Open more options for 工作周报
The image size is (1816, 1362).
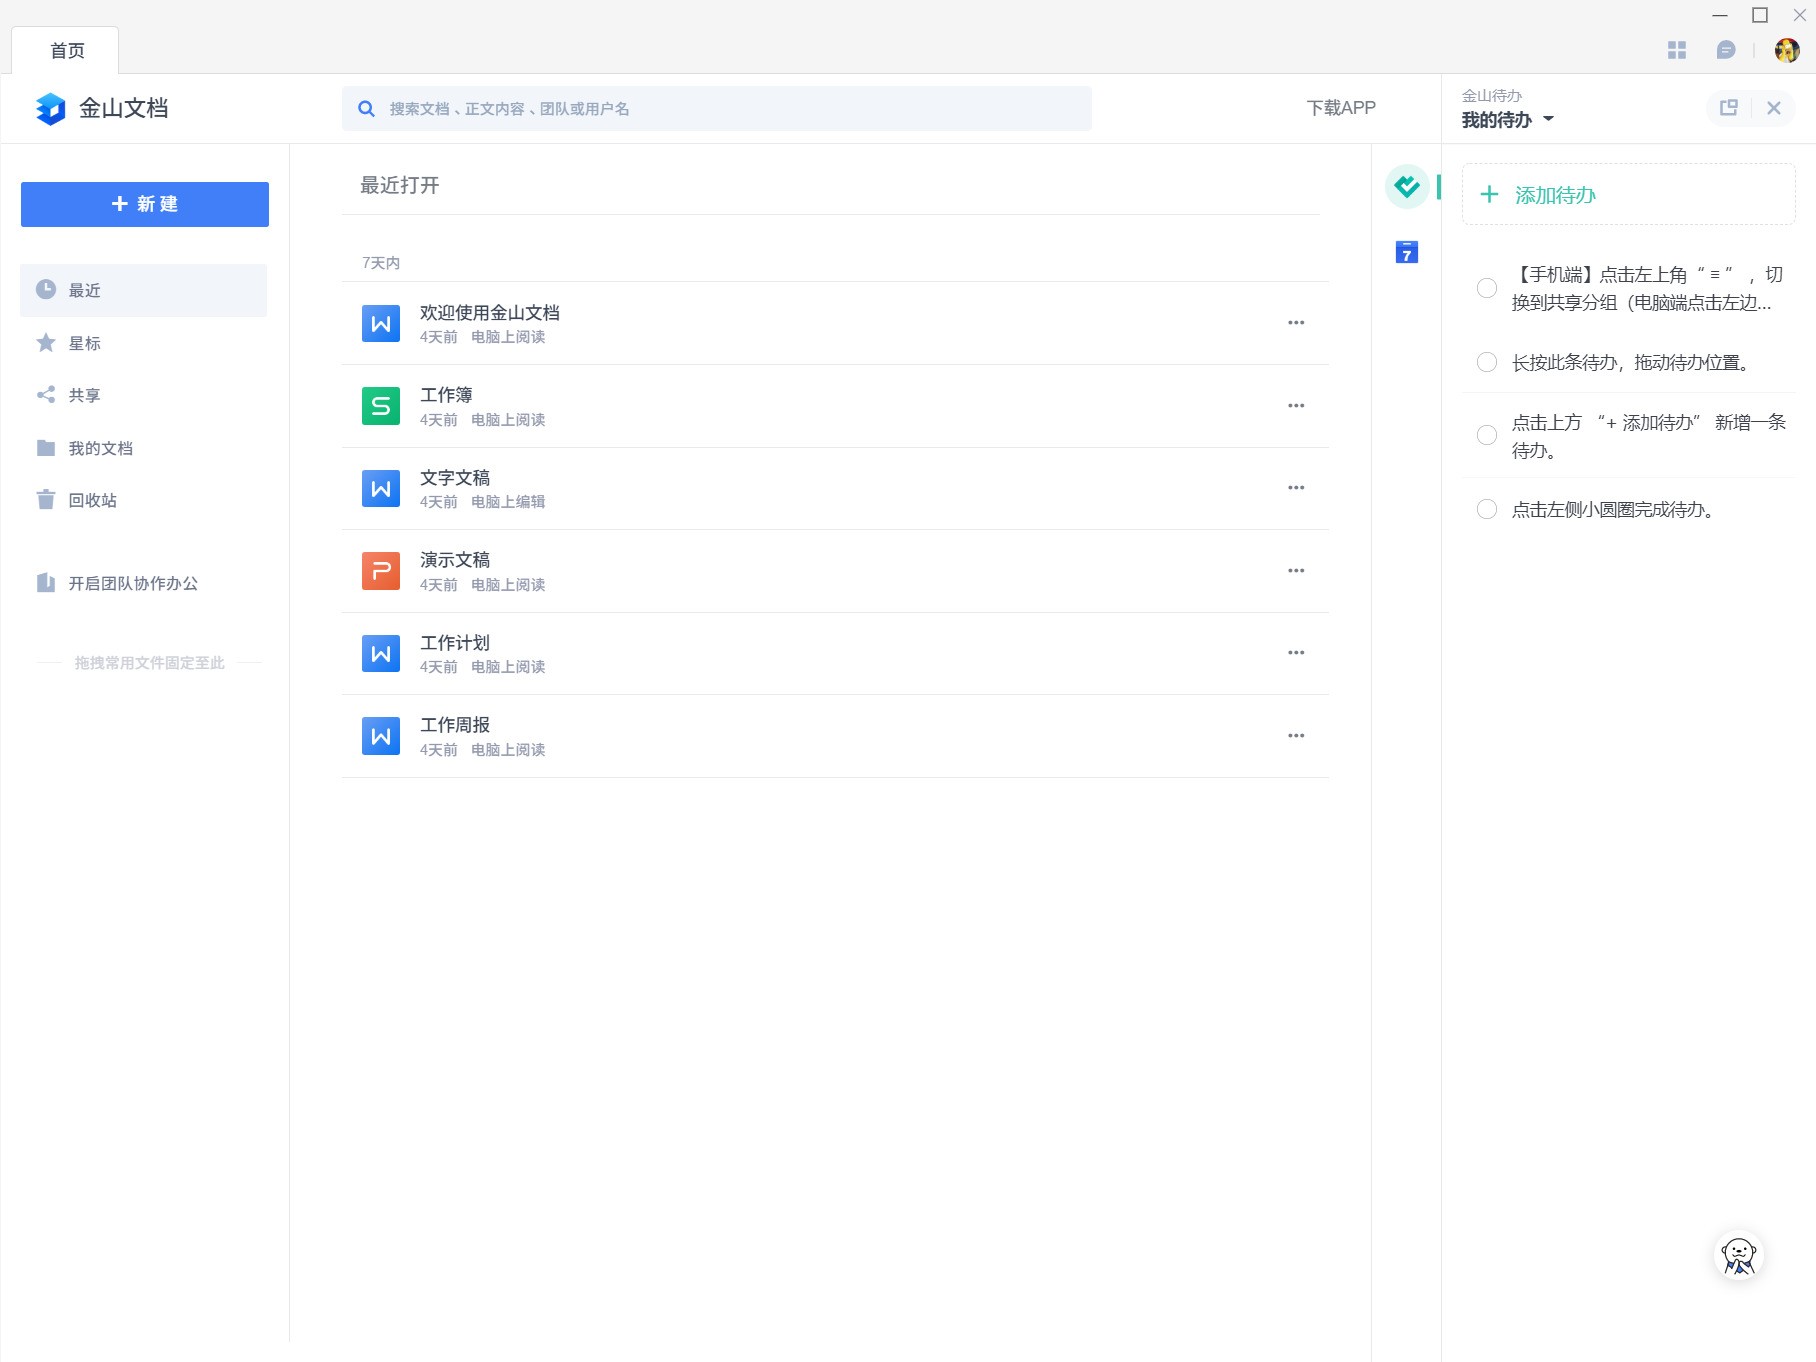[x=1296, y=736]
